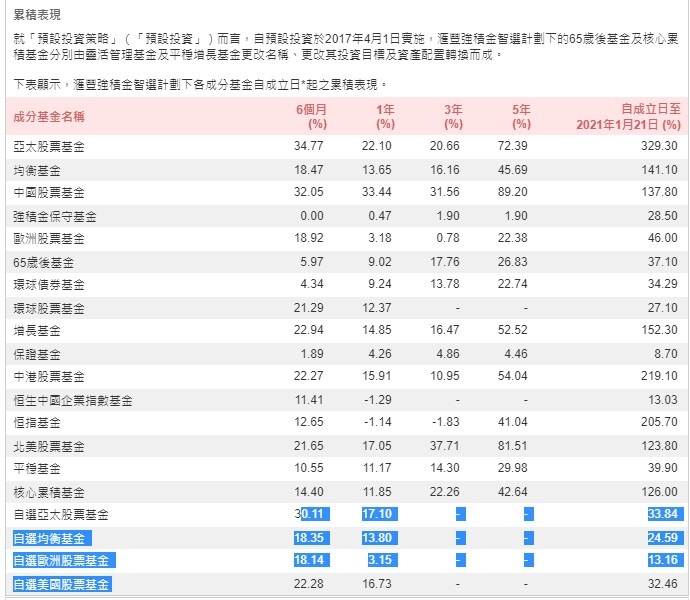Click the 累積表現 section heading
The height and width of the screenshot is (600, 690).
(37, 15)
